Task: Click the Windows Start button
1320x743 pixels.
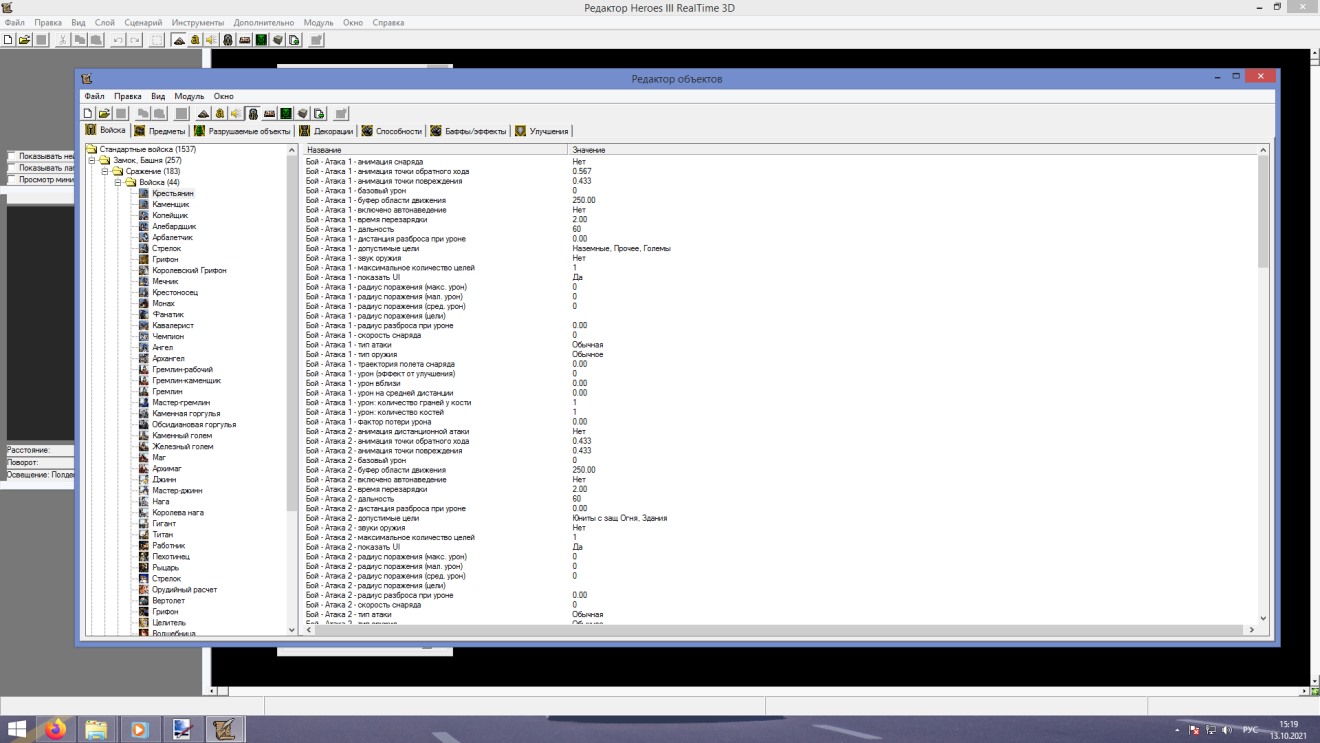Action: point(17,729)
